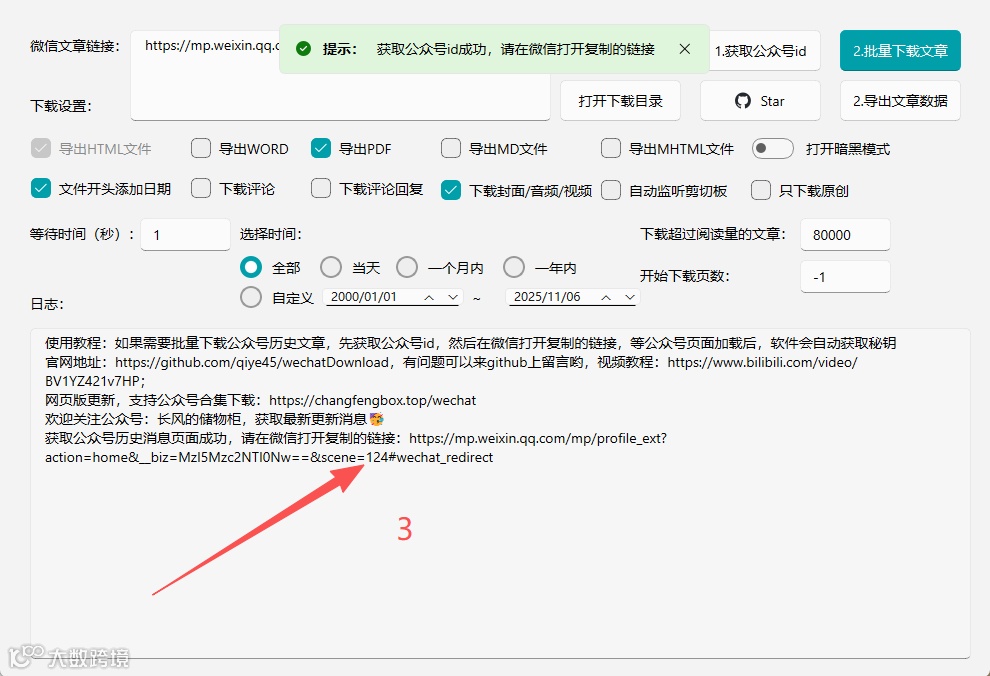Click the green success check icon
990x676 pixels.
(x=304, y=49)
